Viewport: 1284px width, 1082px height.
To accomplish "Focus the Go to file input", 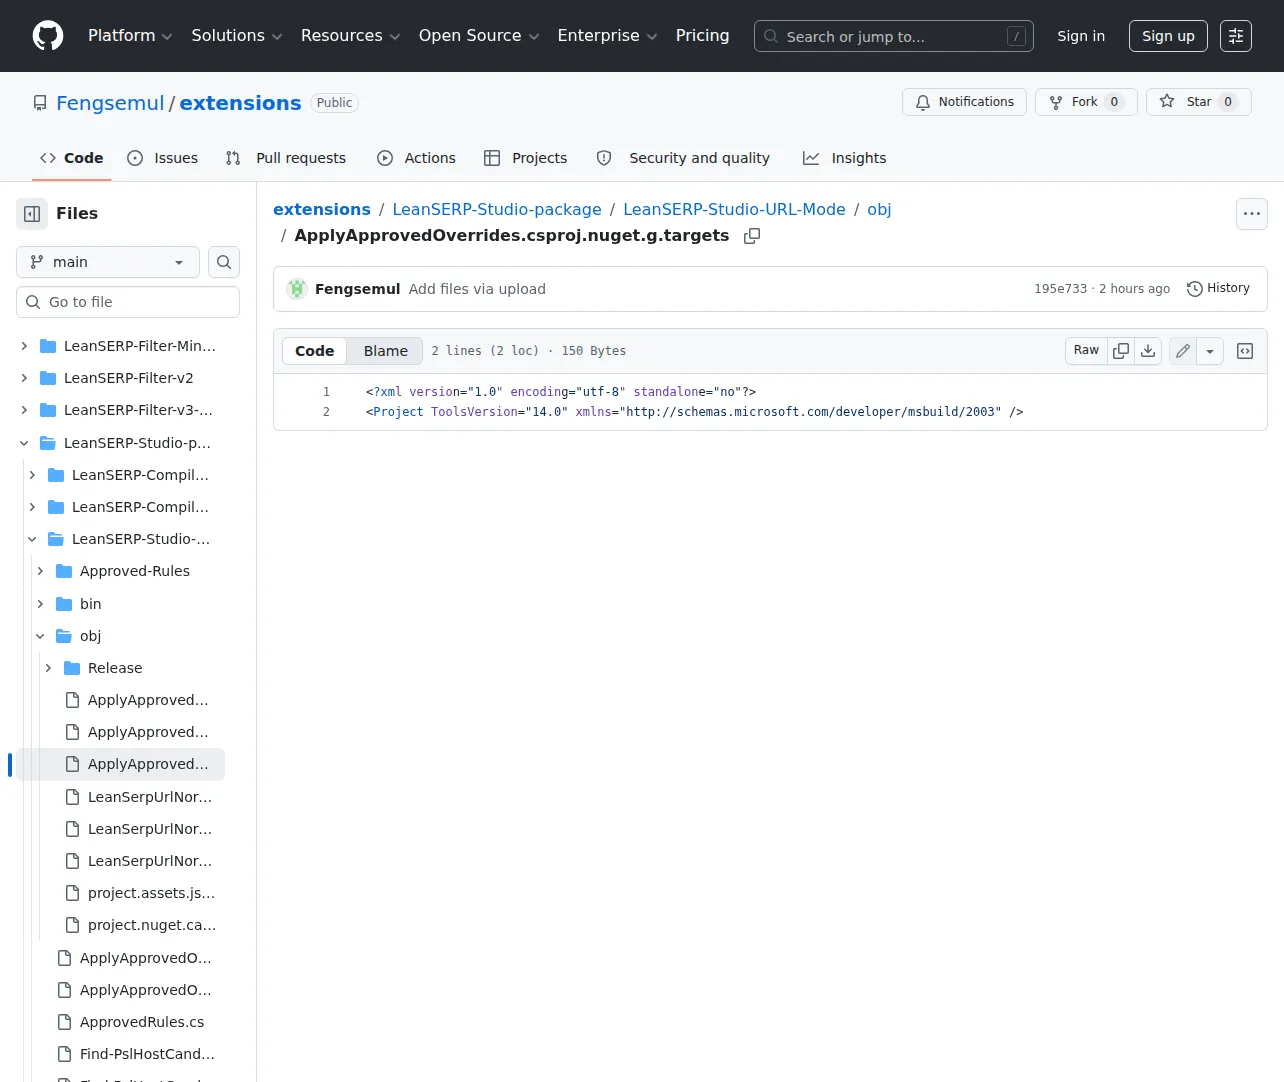I will [x=128, y=302].
